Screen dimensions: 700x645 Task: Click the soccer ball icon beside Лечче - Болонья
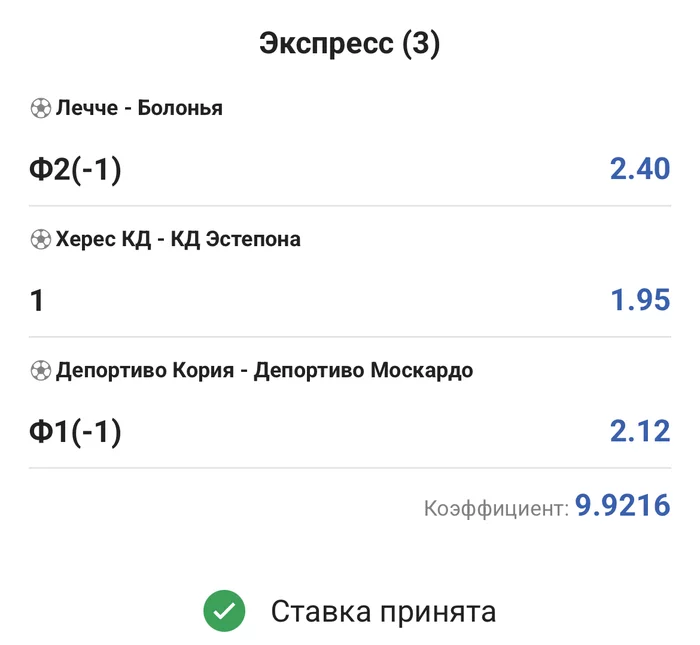(x=40, y=109)
